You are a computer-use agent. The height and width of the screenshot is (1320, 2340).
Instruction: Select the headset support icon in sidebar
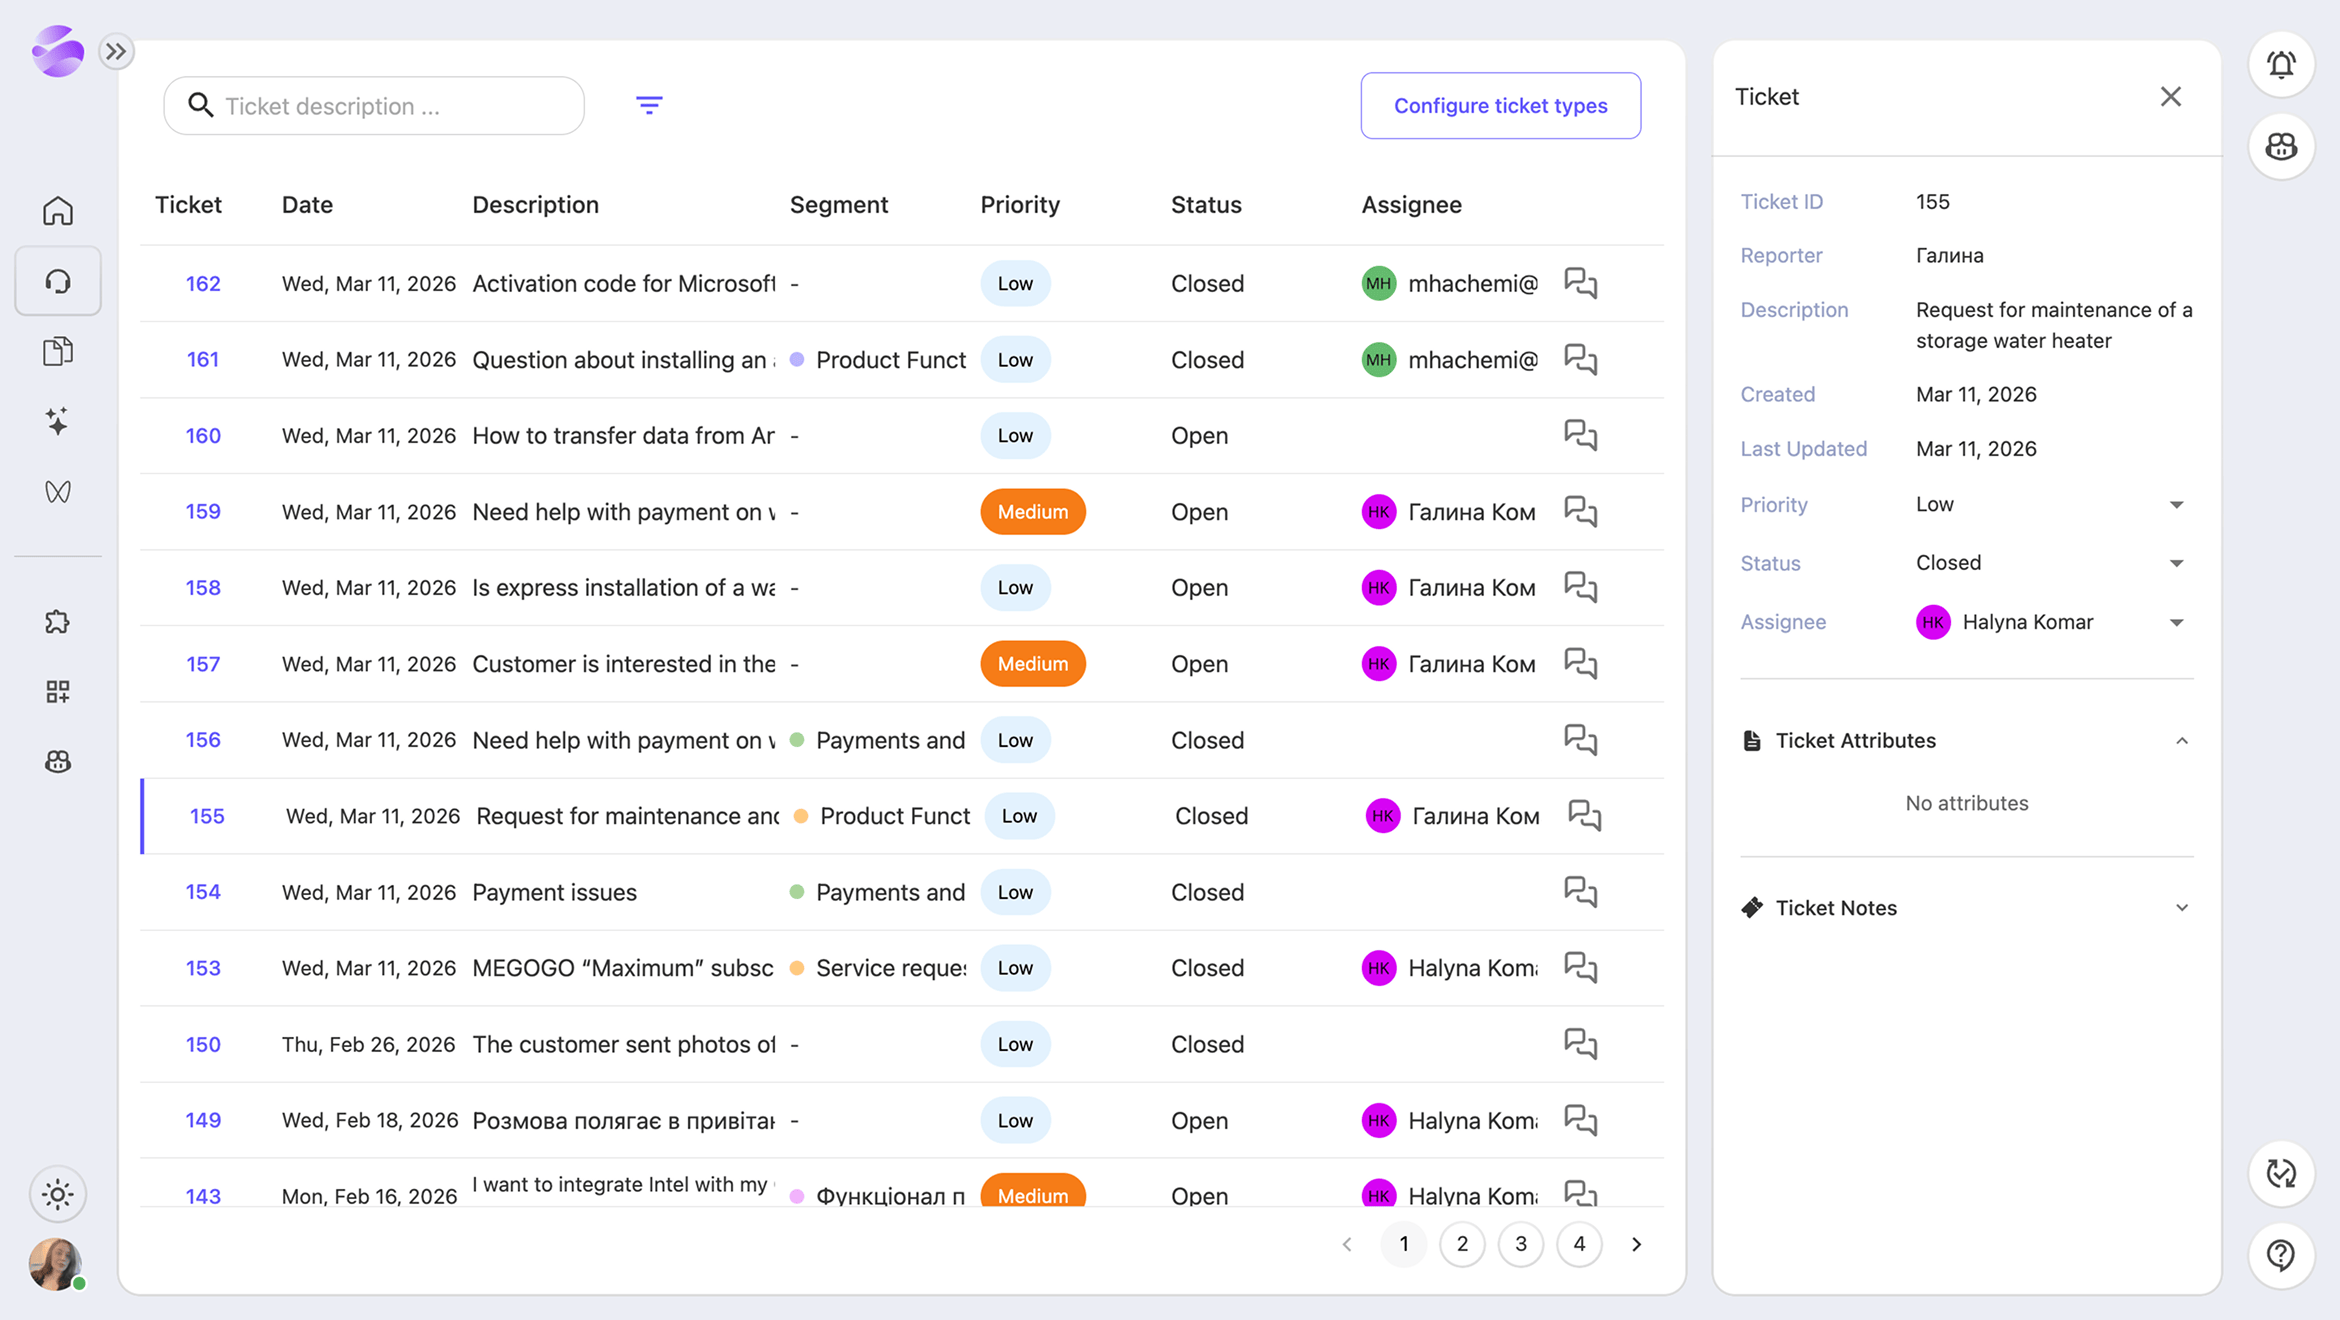tap(58, 281)
